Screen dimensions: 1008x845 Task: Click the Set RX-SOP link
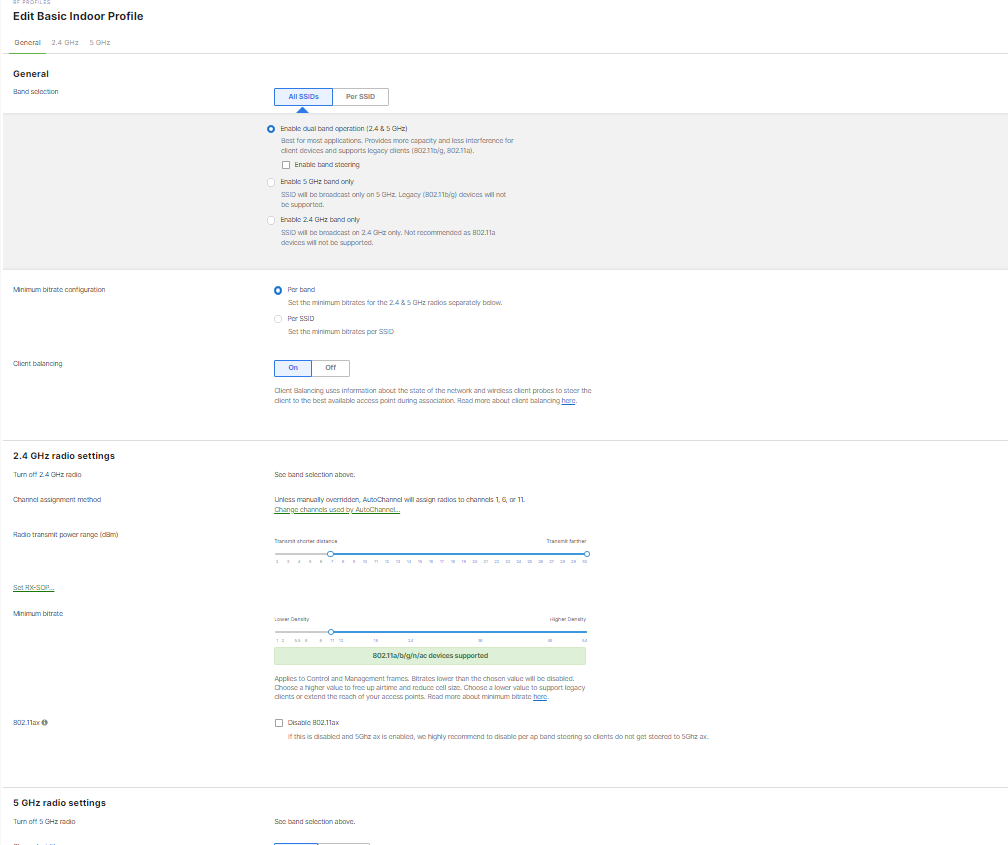[33, 587]
